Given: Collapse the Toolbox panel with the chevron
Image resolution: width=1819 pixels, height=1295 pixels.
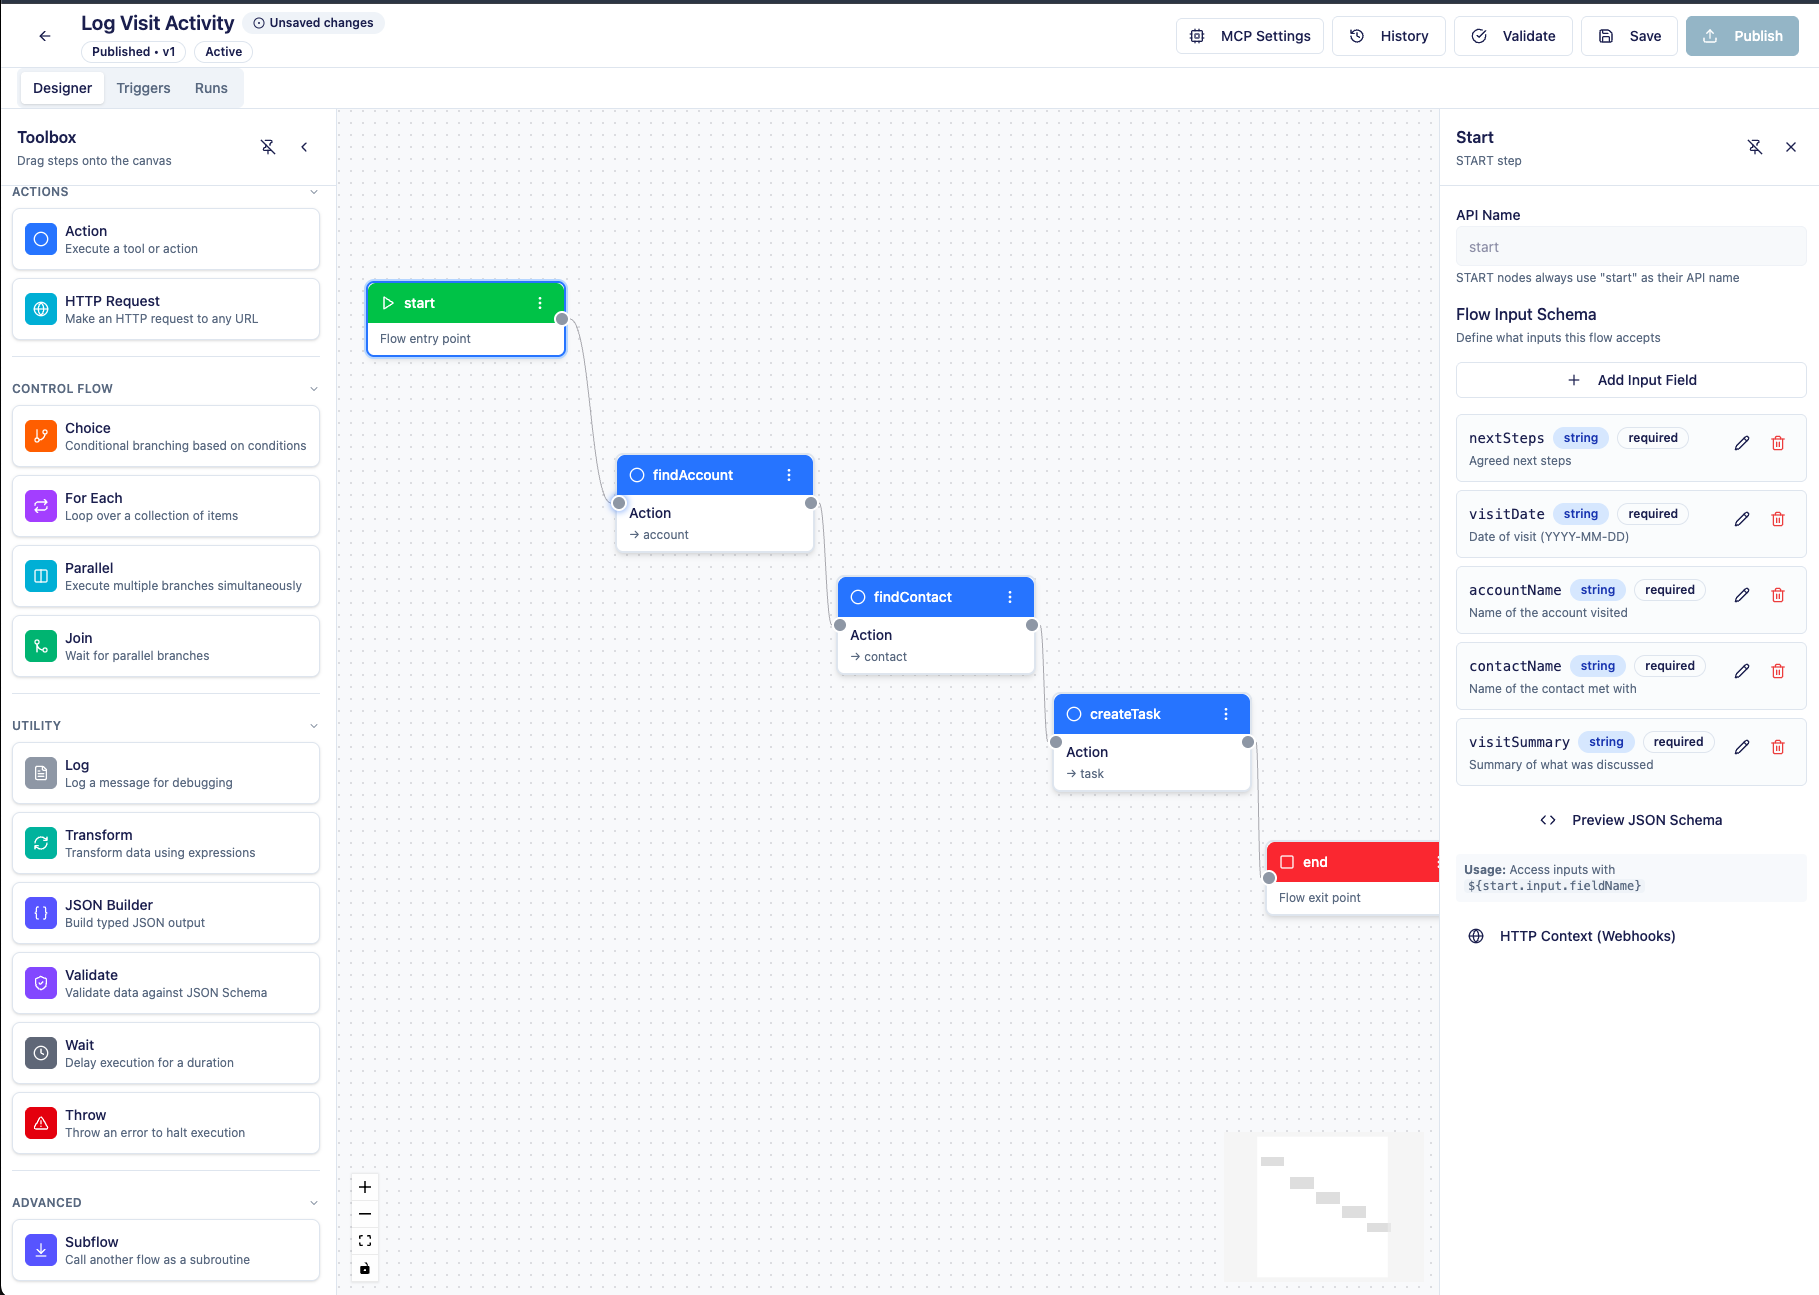Looking at the screenshot, I should [x=304, y=147].
